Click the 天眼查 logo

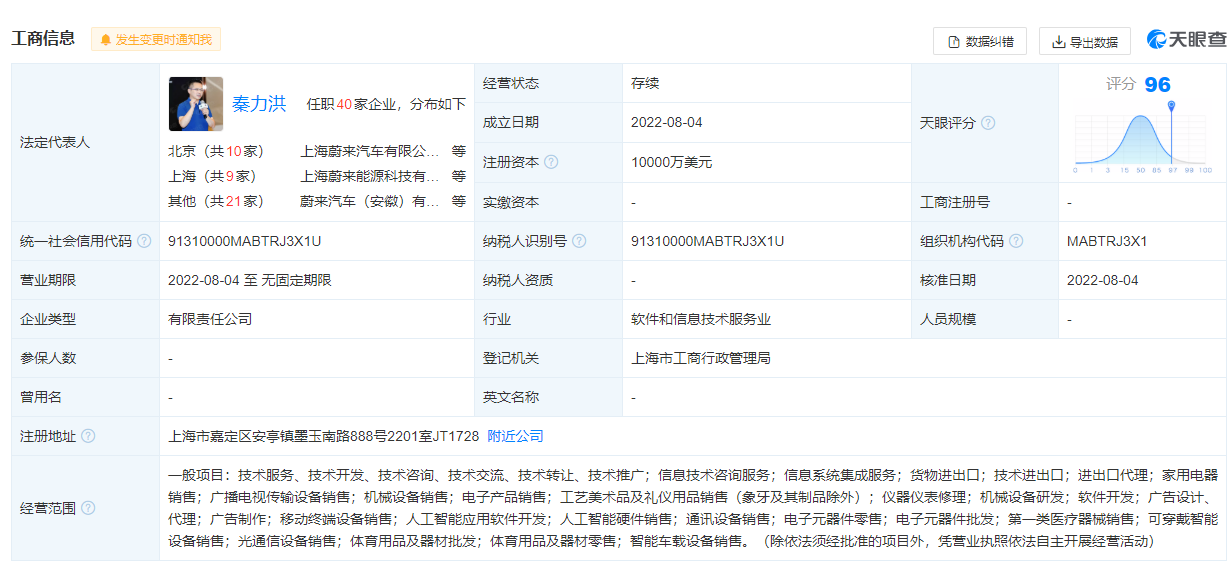point(1186,40)
